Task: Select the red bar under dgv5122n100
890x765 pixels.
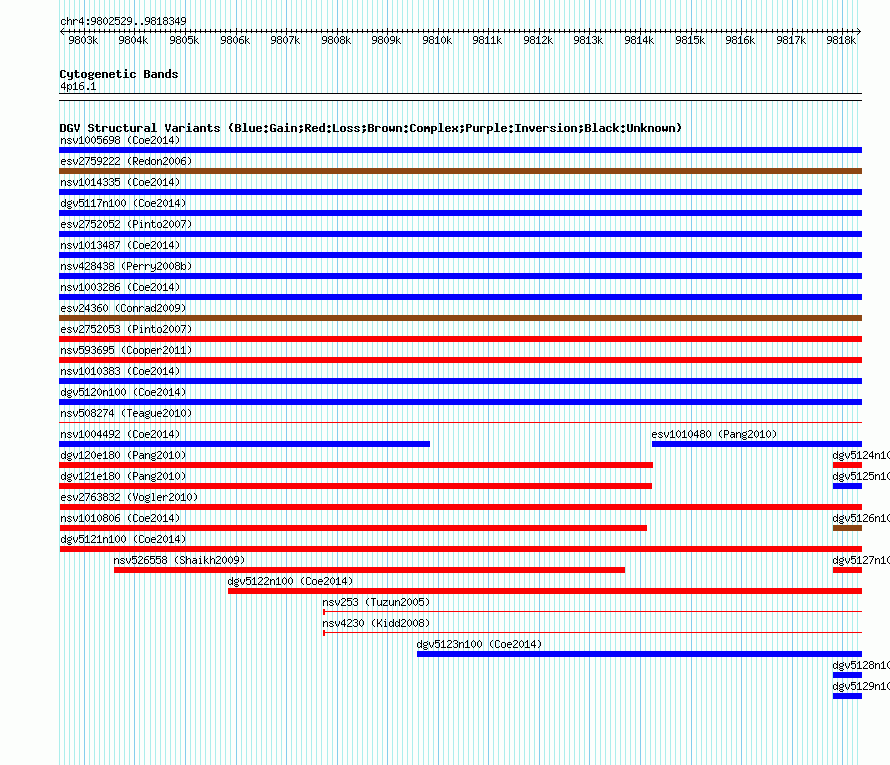Action: 545,591
